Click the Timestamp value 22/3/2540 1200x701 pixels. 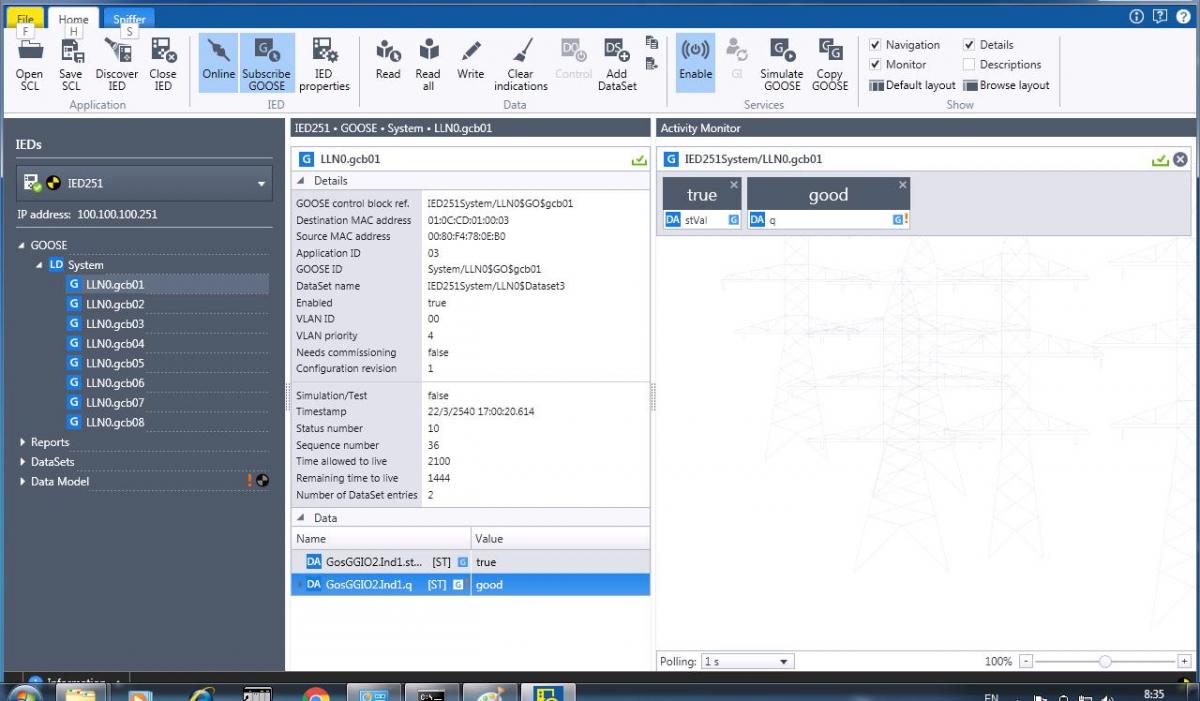tap(481, 412)
